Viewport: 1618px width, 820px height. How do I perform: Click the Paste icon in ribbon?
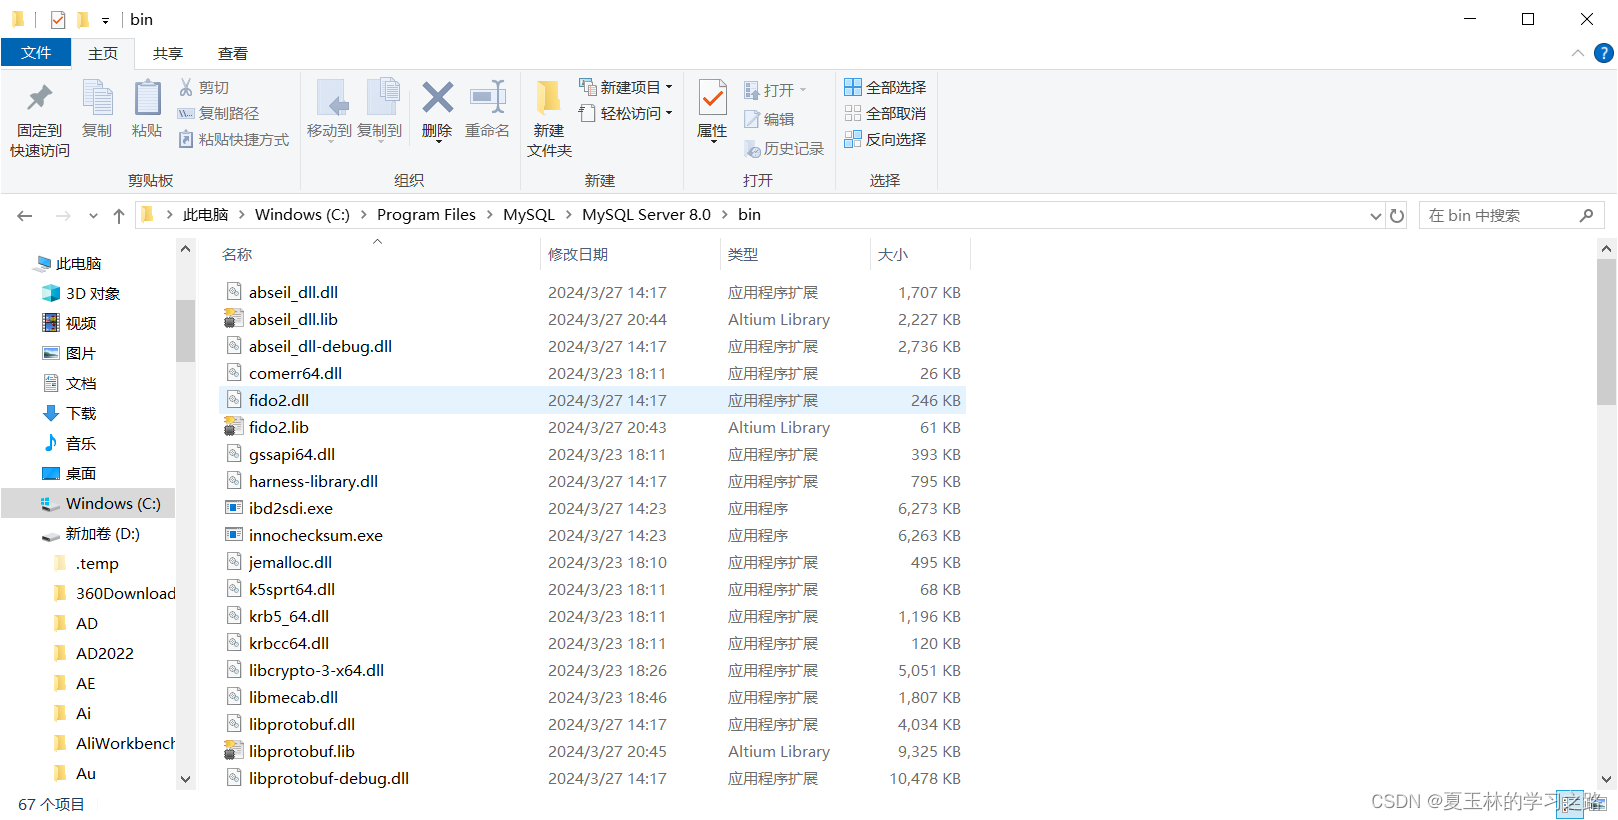click(x=147, y=98)
